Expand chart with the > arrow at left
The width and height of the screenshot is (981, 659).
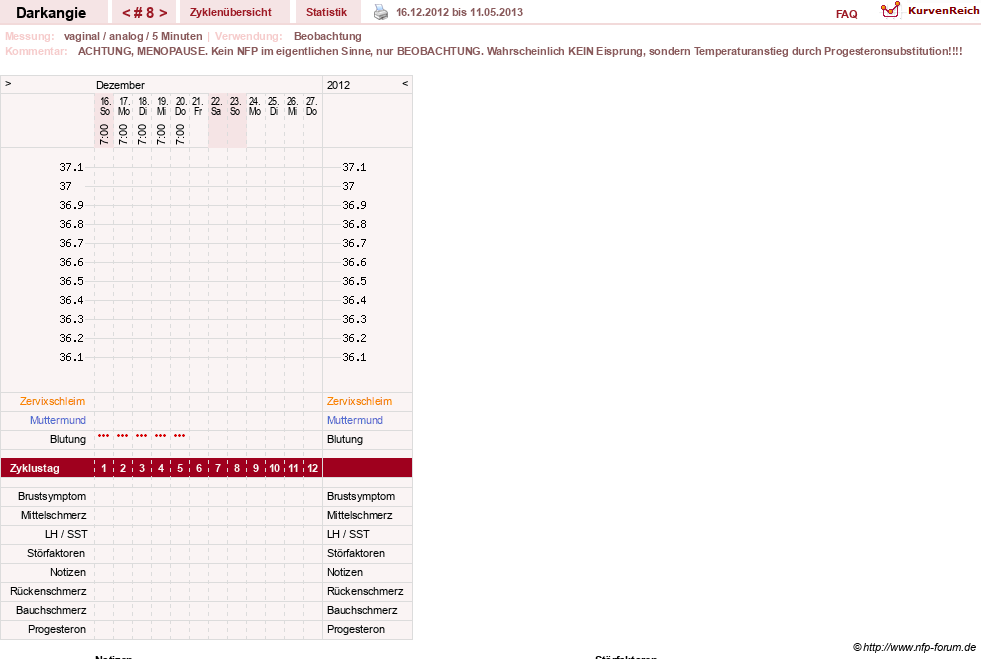point(8,83)
